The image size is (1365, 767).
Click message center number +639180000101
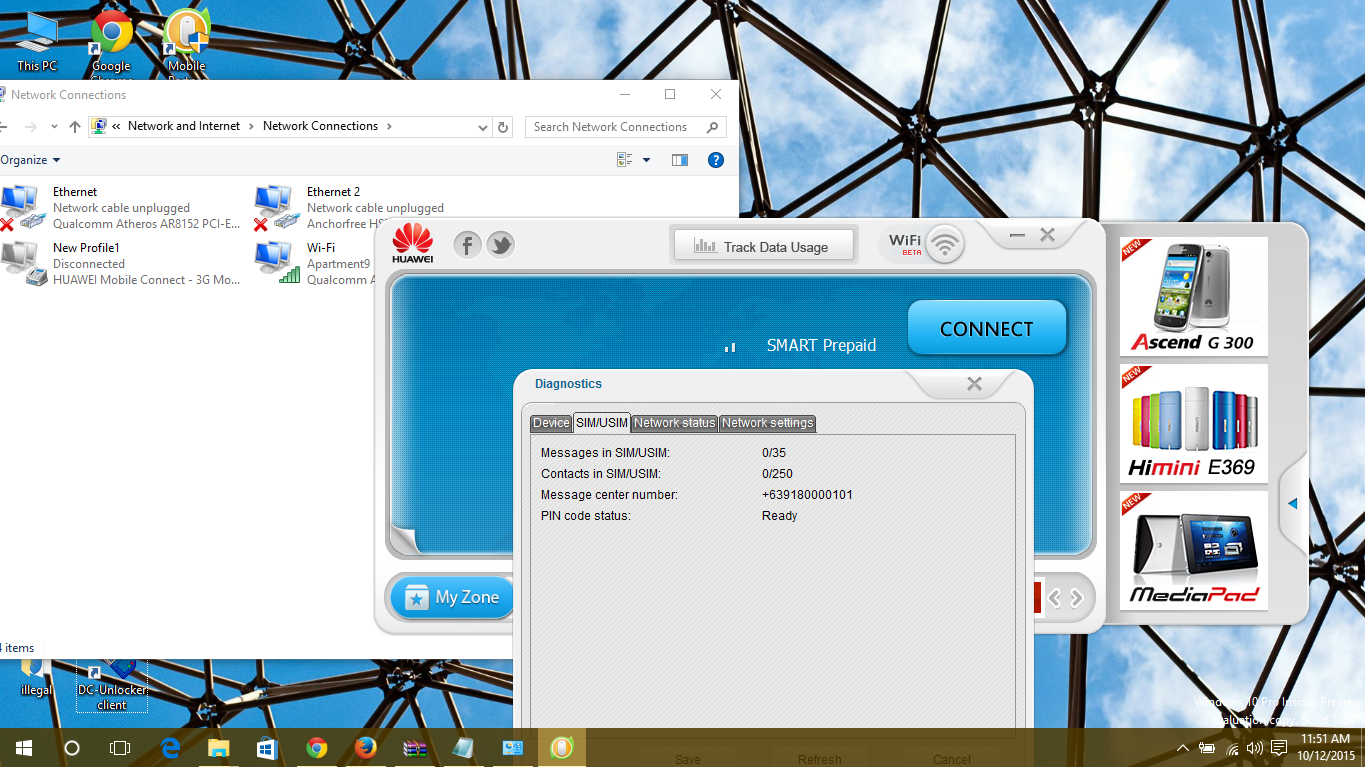click(x=807, y=495)
